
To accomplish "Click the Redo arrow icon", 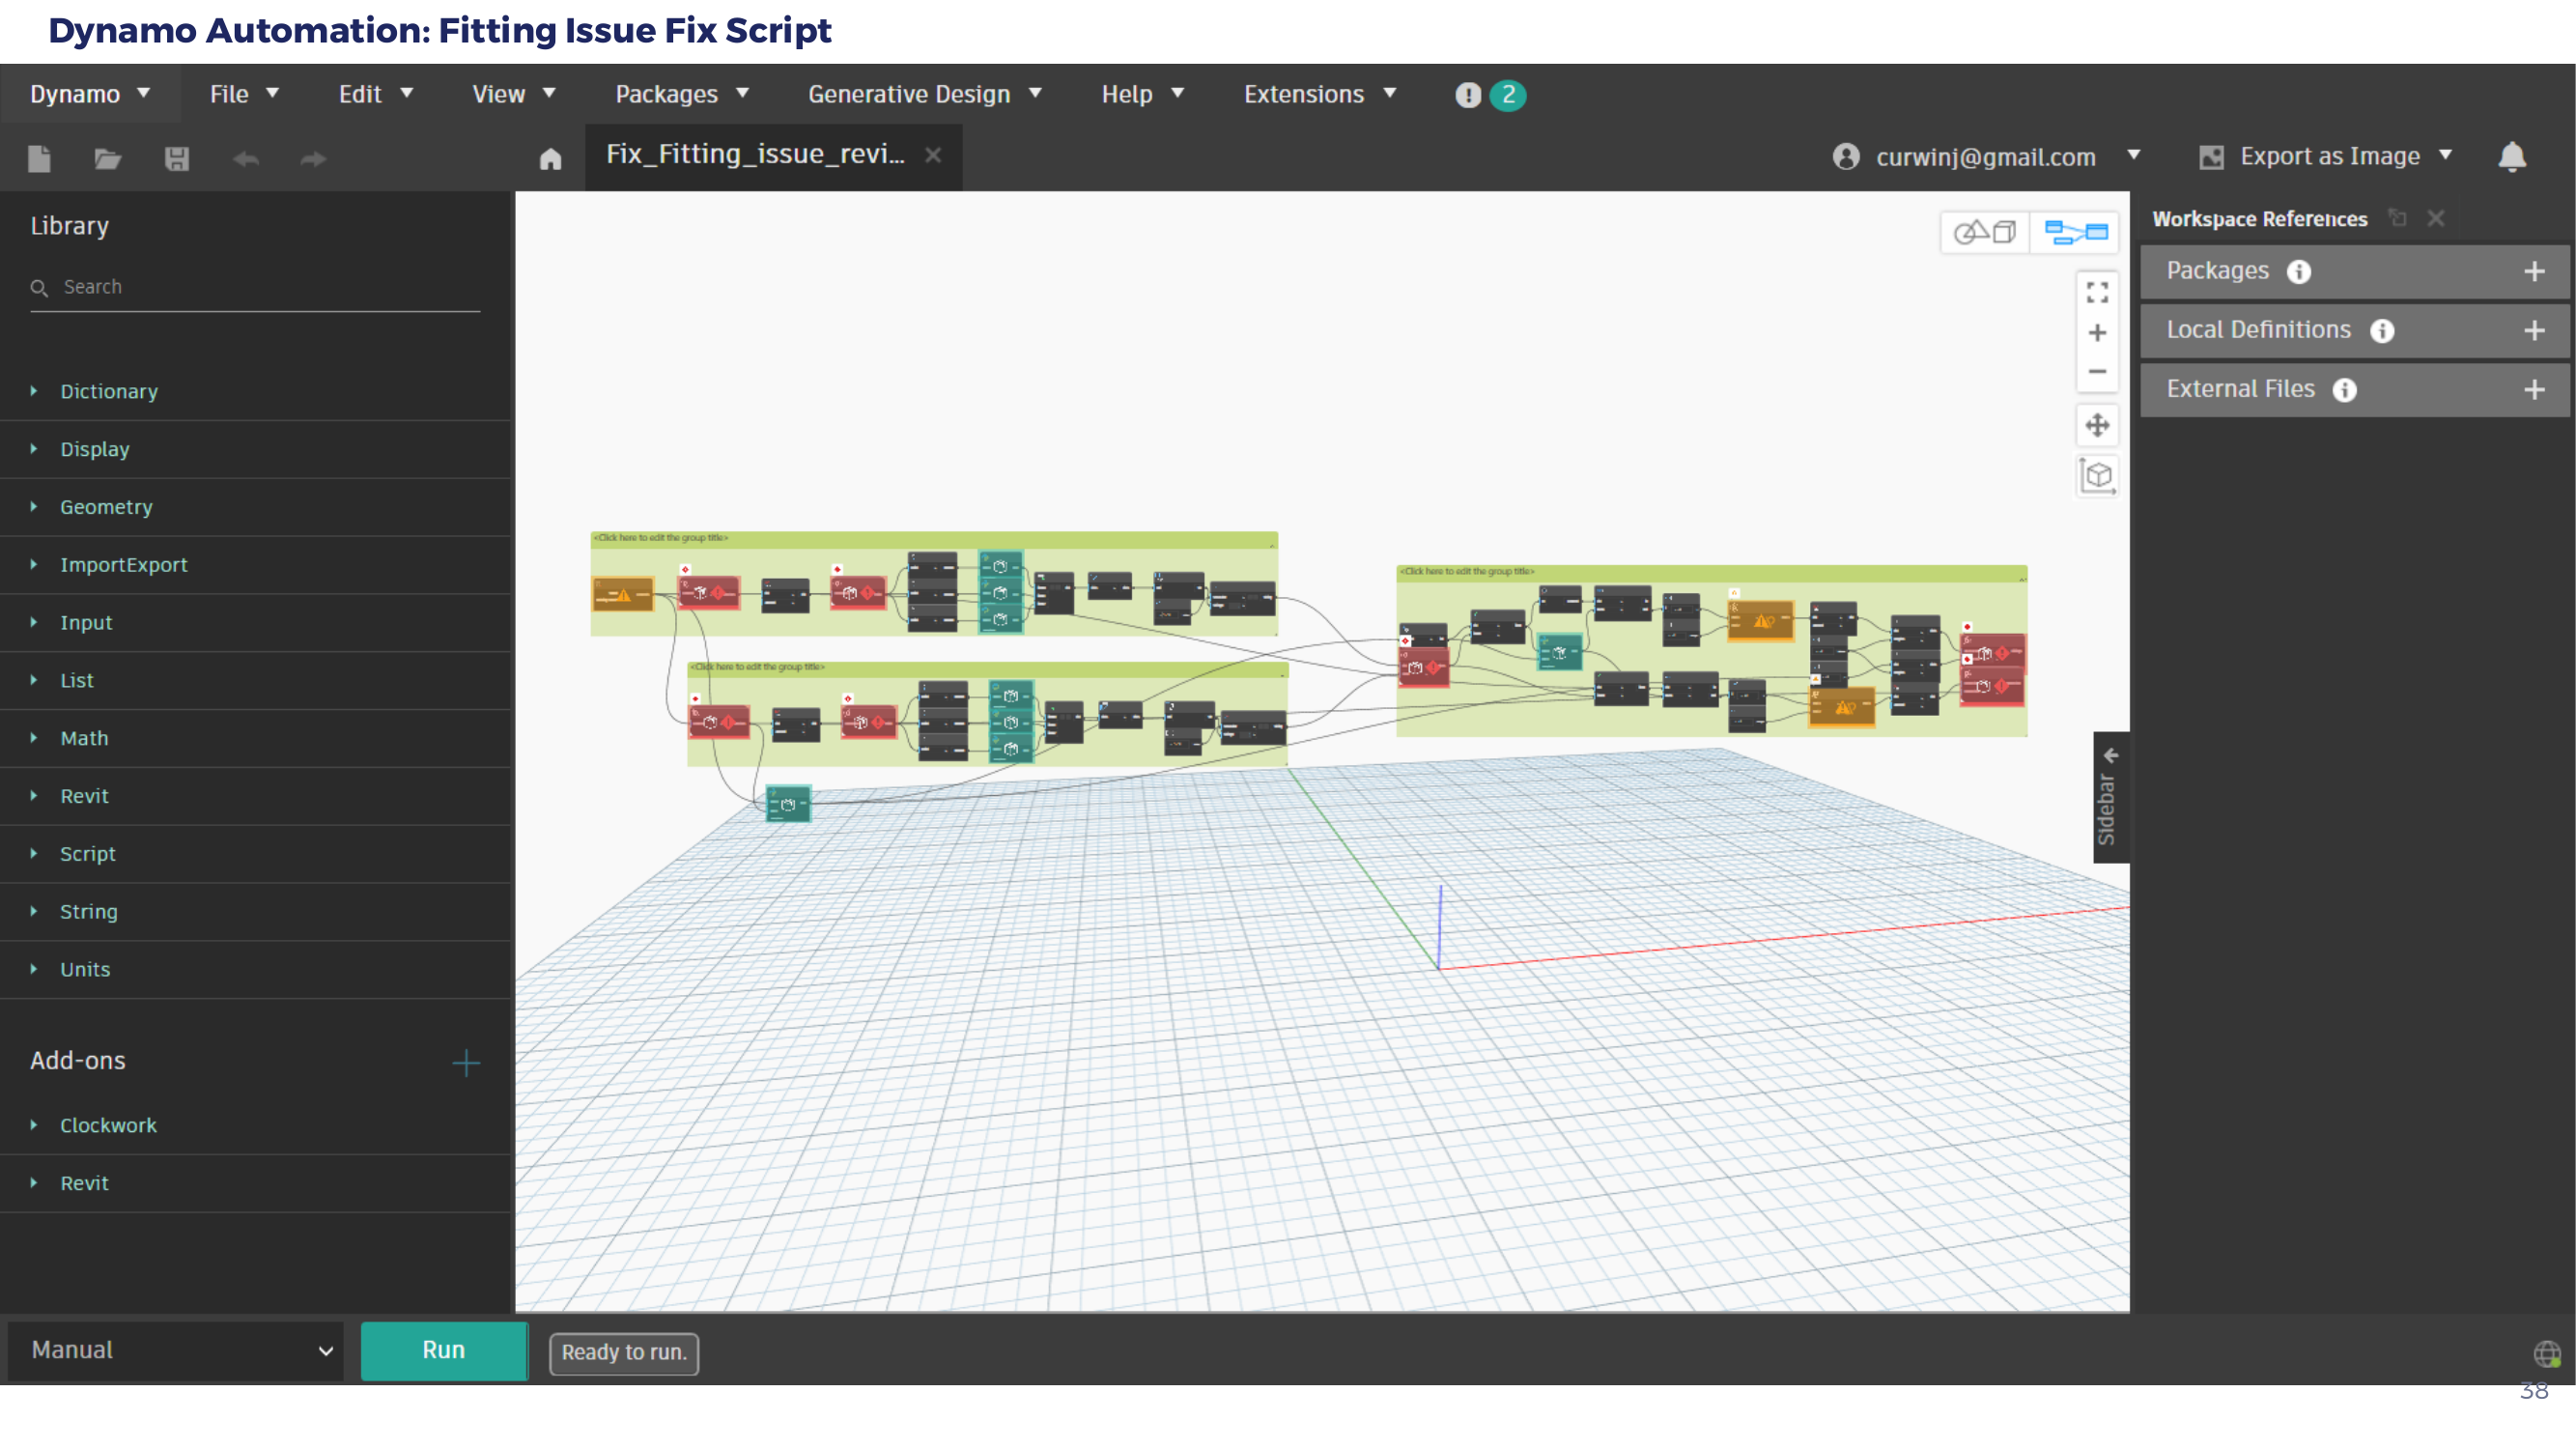I will coord(314,159).
